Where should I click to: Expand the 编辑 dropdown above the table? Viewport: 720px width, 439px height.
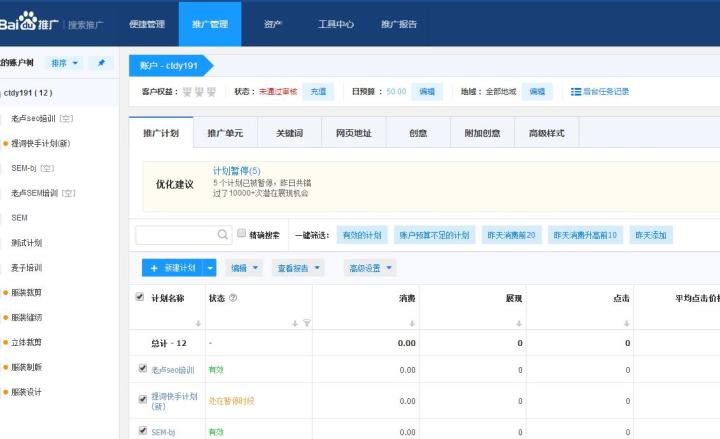coord(244,268)
